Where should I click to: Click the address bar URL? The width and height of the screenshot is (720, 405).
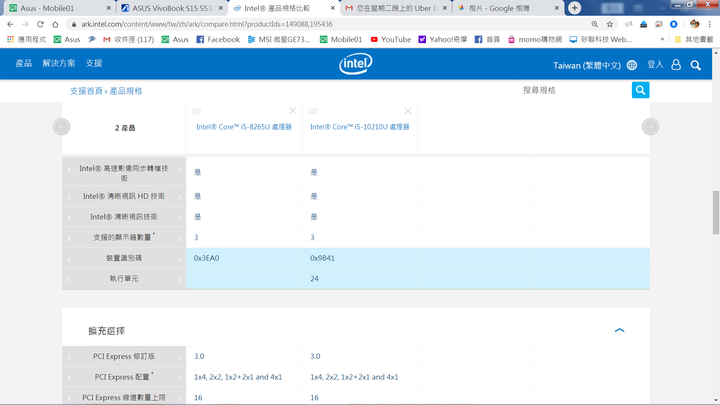pos(207,24)
